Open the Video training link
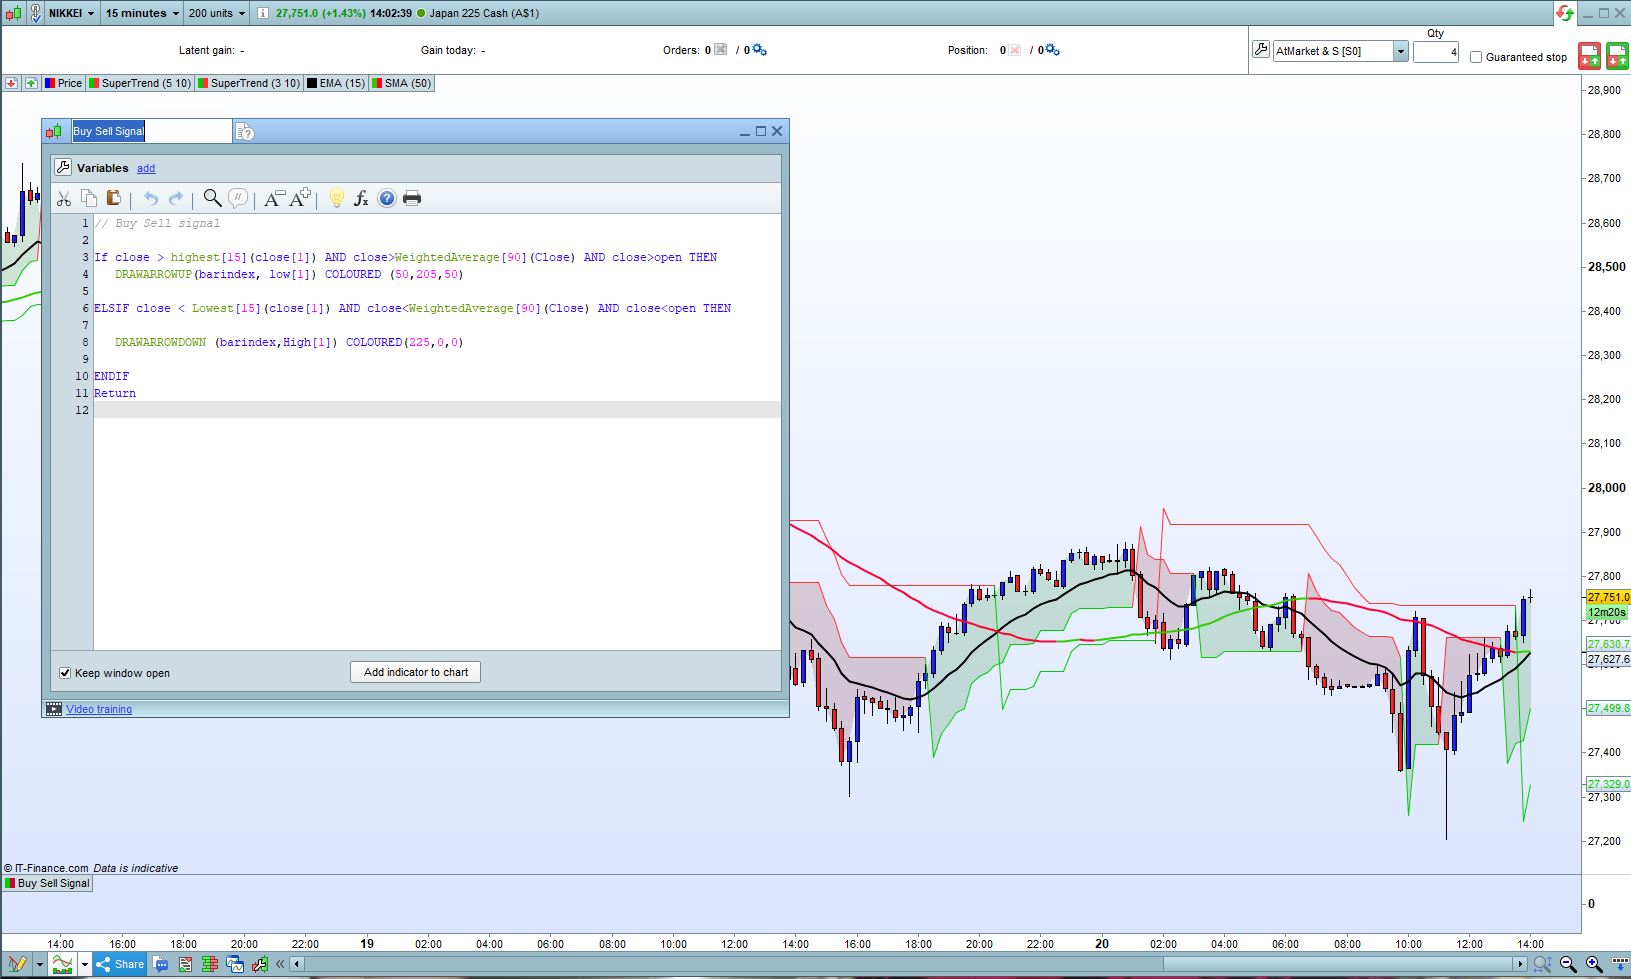 point(99,709)
